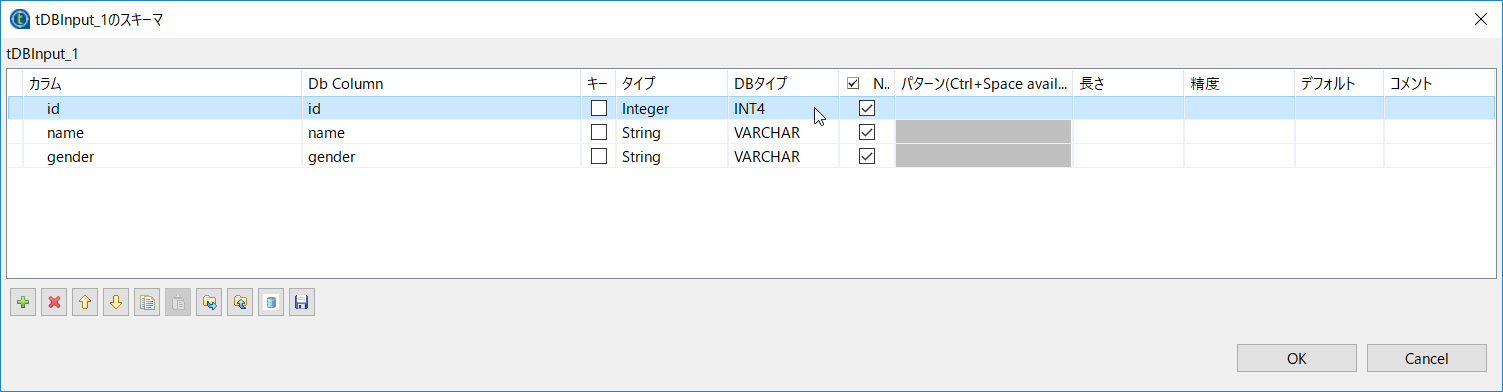Click the 長さ column header
Screen dimensions: 1503x392
1129,84
